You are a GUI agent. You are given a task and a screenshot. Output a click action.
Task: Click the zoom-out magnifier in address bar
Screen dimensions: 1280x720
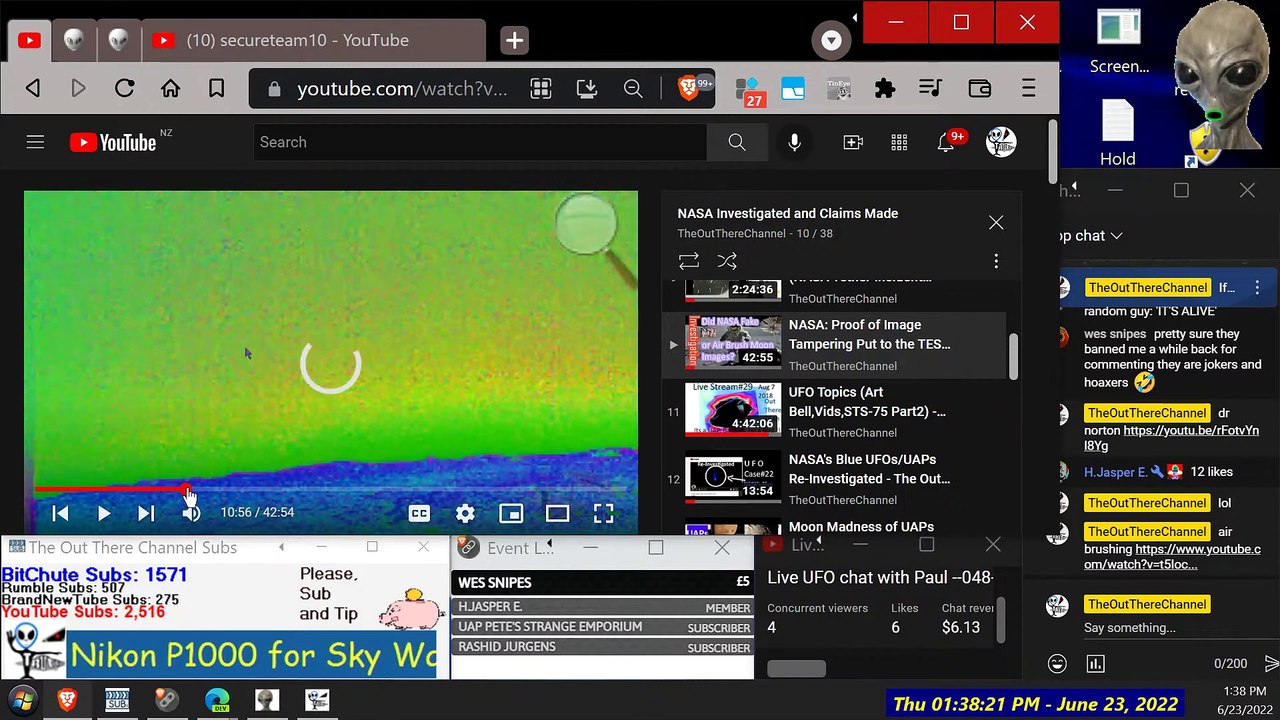point(633,89)
